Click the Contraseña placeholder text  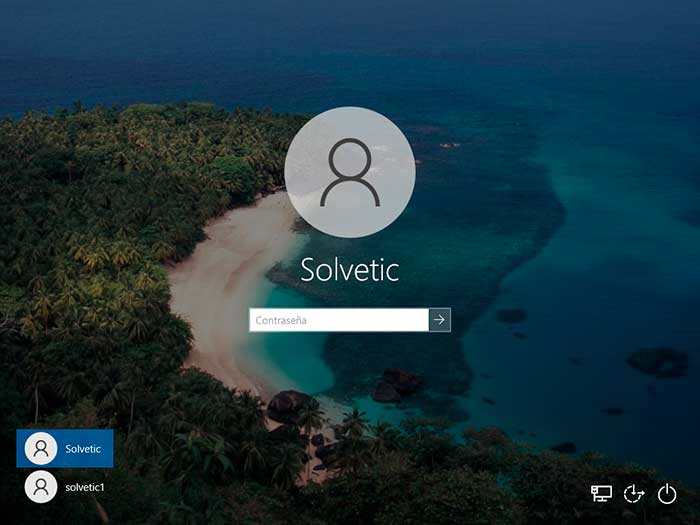pos(281,320)
